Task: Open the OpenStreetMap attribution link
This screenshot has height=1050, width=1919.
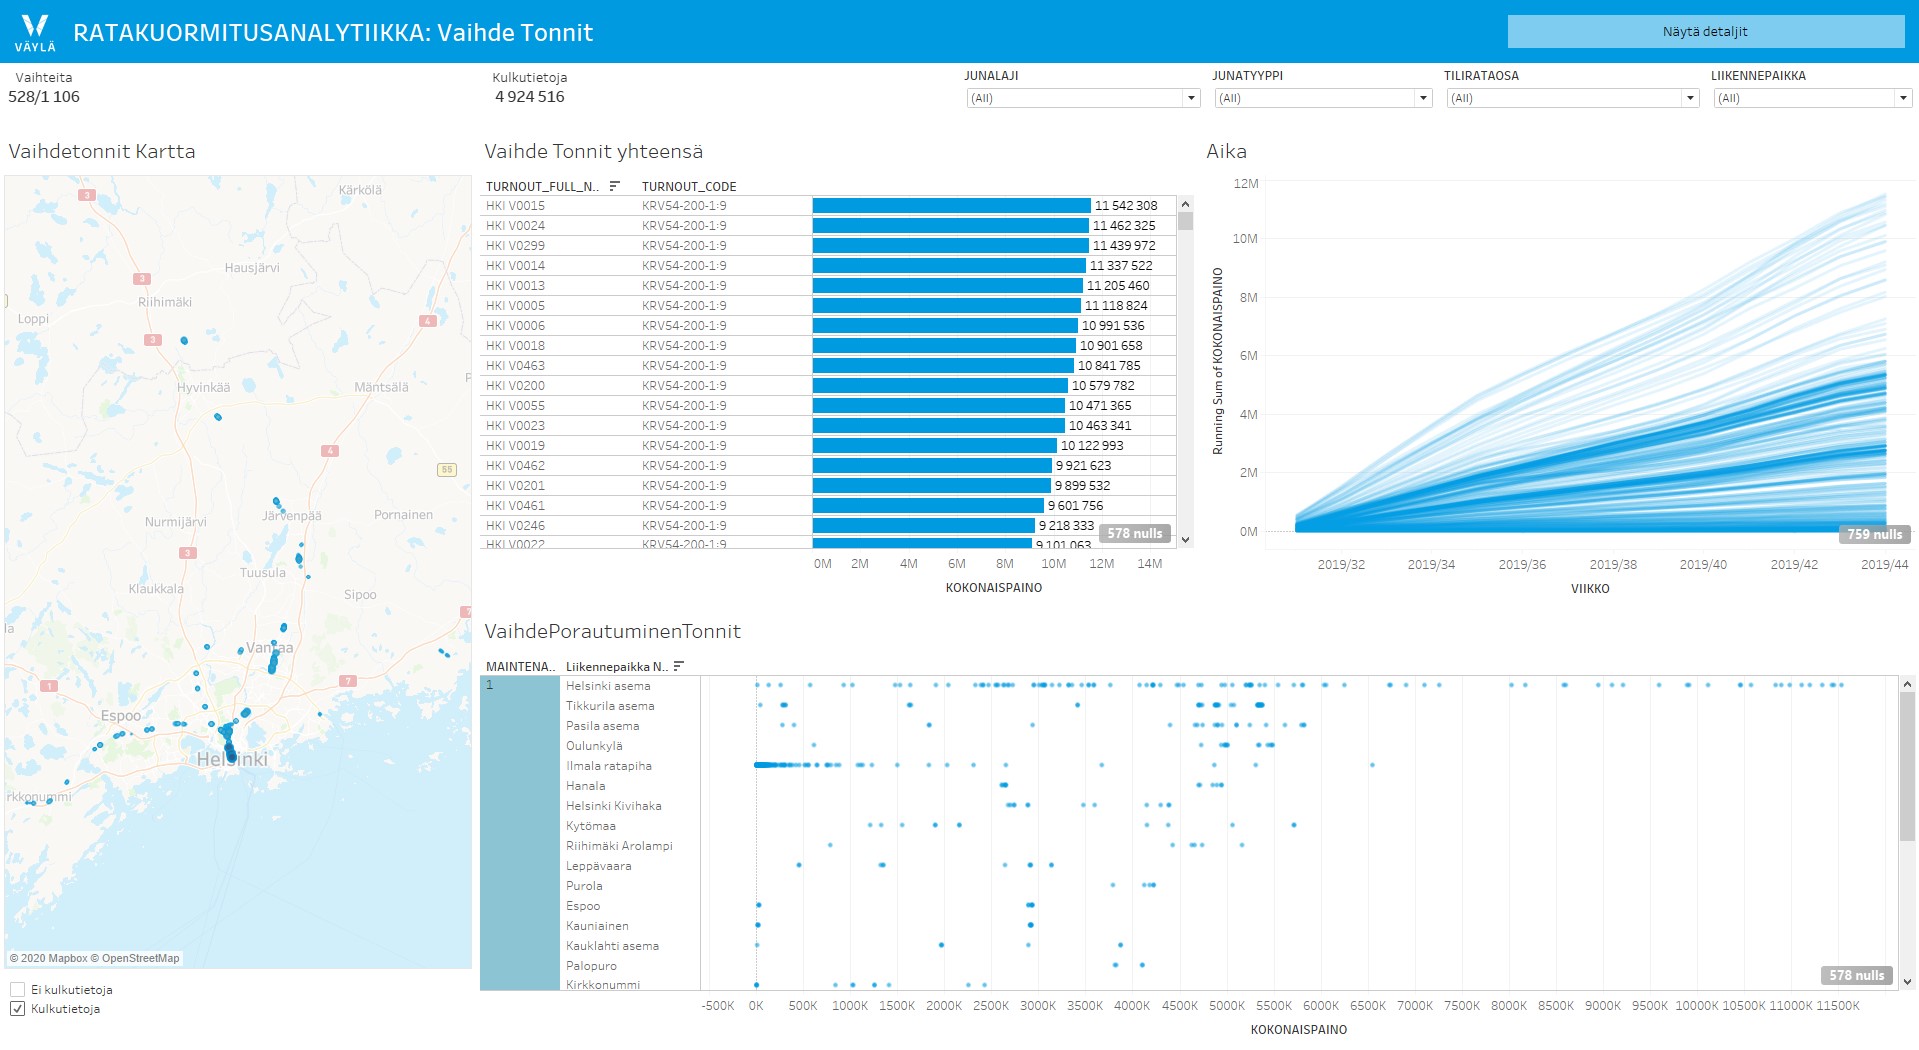Action: 140,958
